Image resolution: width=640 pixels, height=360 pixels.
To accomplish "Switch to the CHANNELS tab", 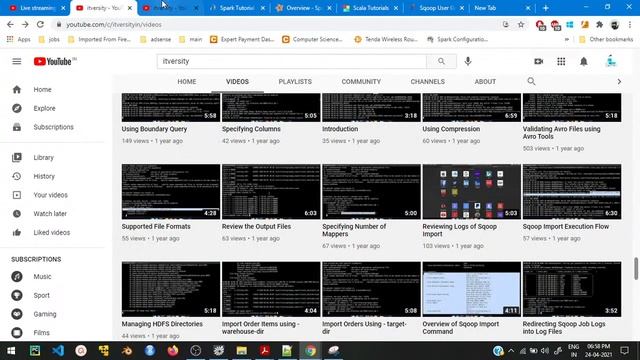I will [x=427, y=82].
